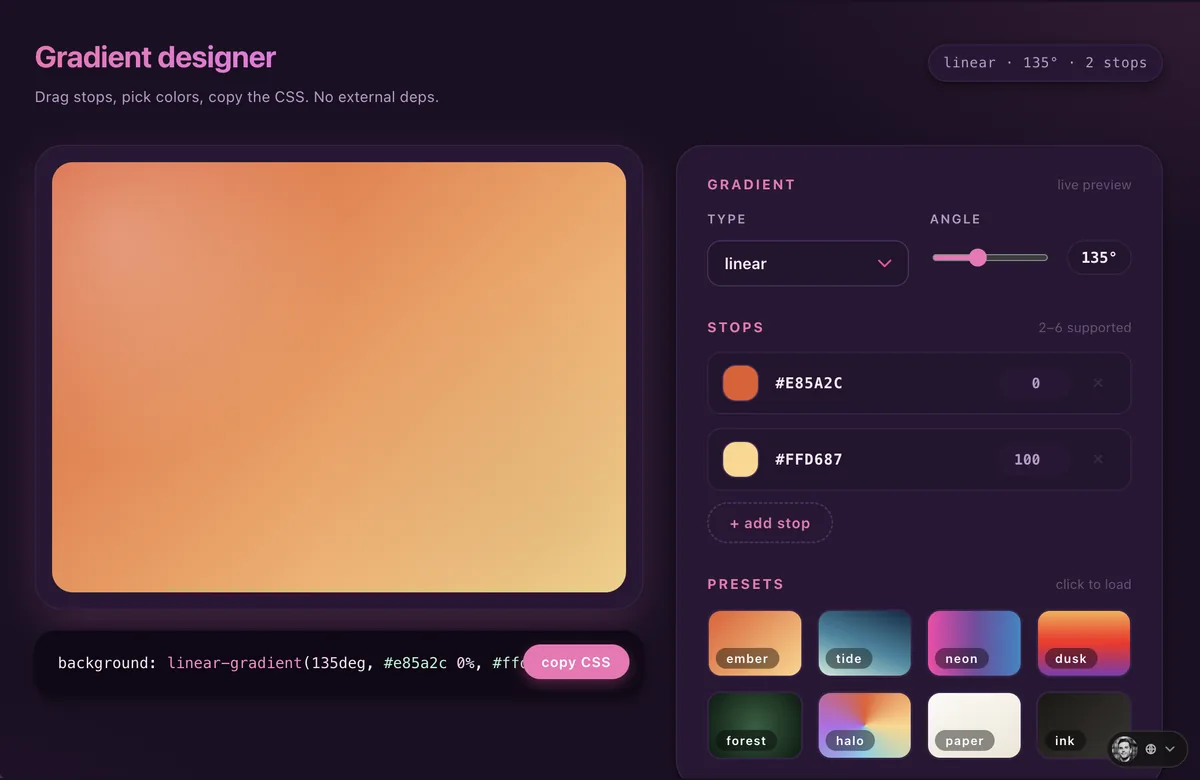Remove the #E85A2C stop with the x icon
The height and width of the screenshot is (780, 1200).
tap(1098, 383)
